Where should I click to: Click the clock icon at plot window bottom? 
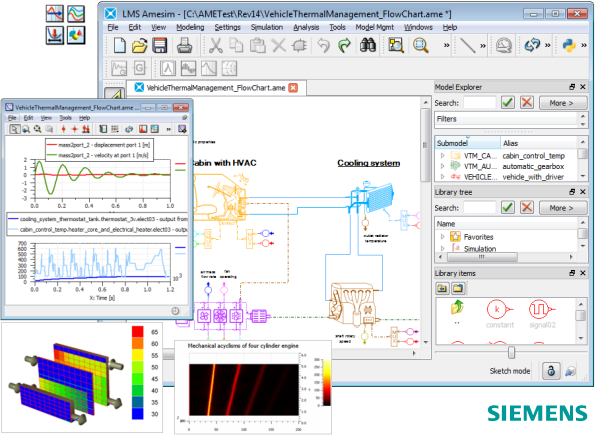[175, 311]
